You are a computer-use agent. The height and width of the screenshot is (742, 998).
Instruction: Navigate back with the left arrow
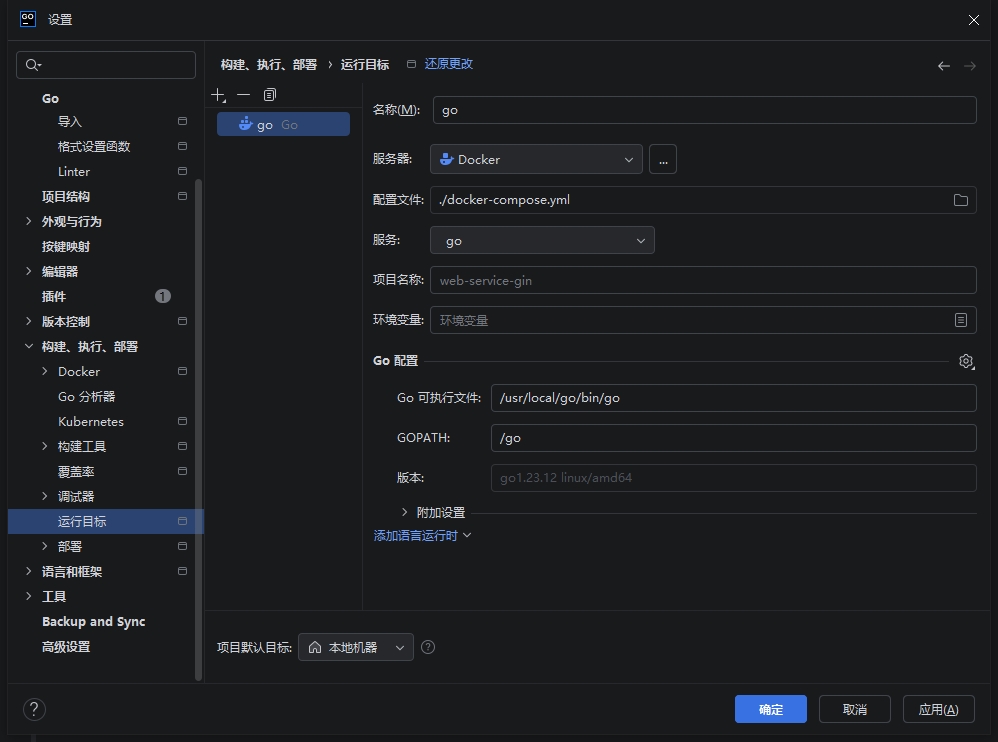[x=943, y=65]
